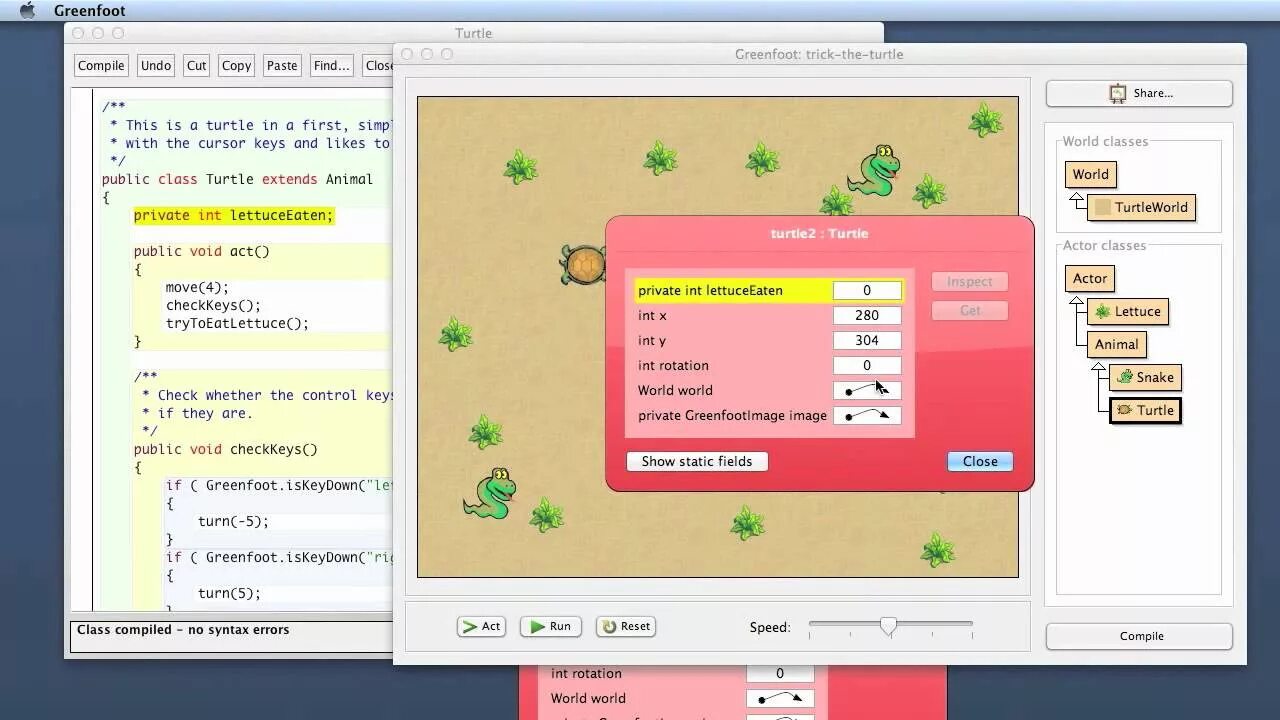This screenshot has height=720, width=1280.
Task: Click Compile in the Turtle editor toolbar
Action: (101, 66)
